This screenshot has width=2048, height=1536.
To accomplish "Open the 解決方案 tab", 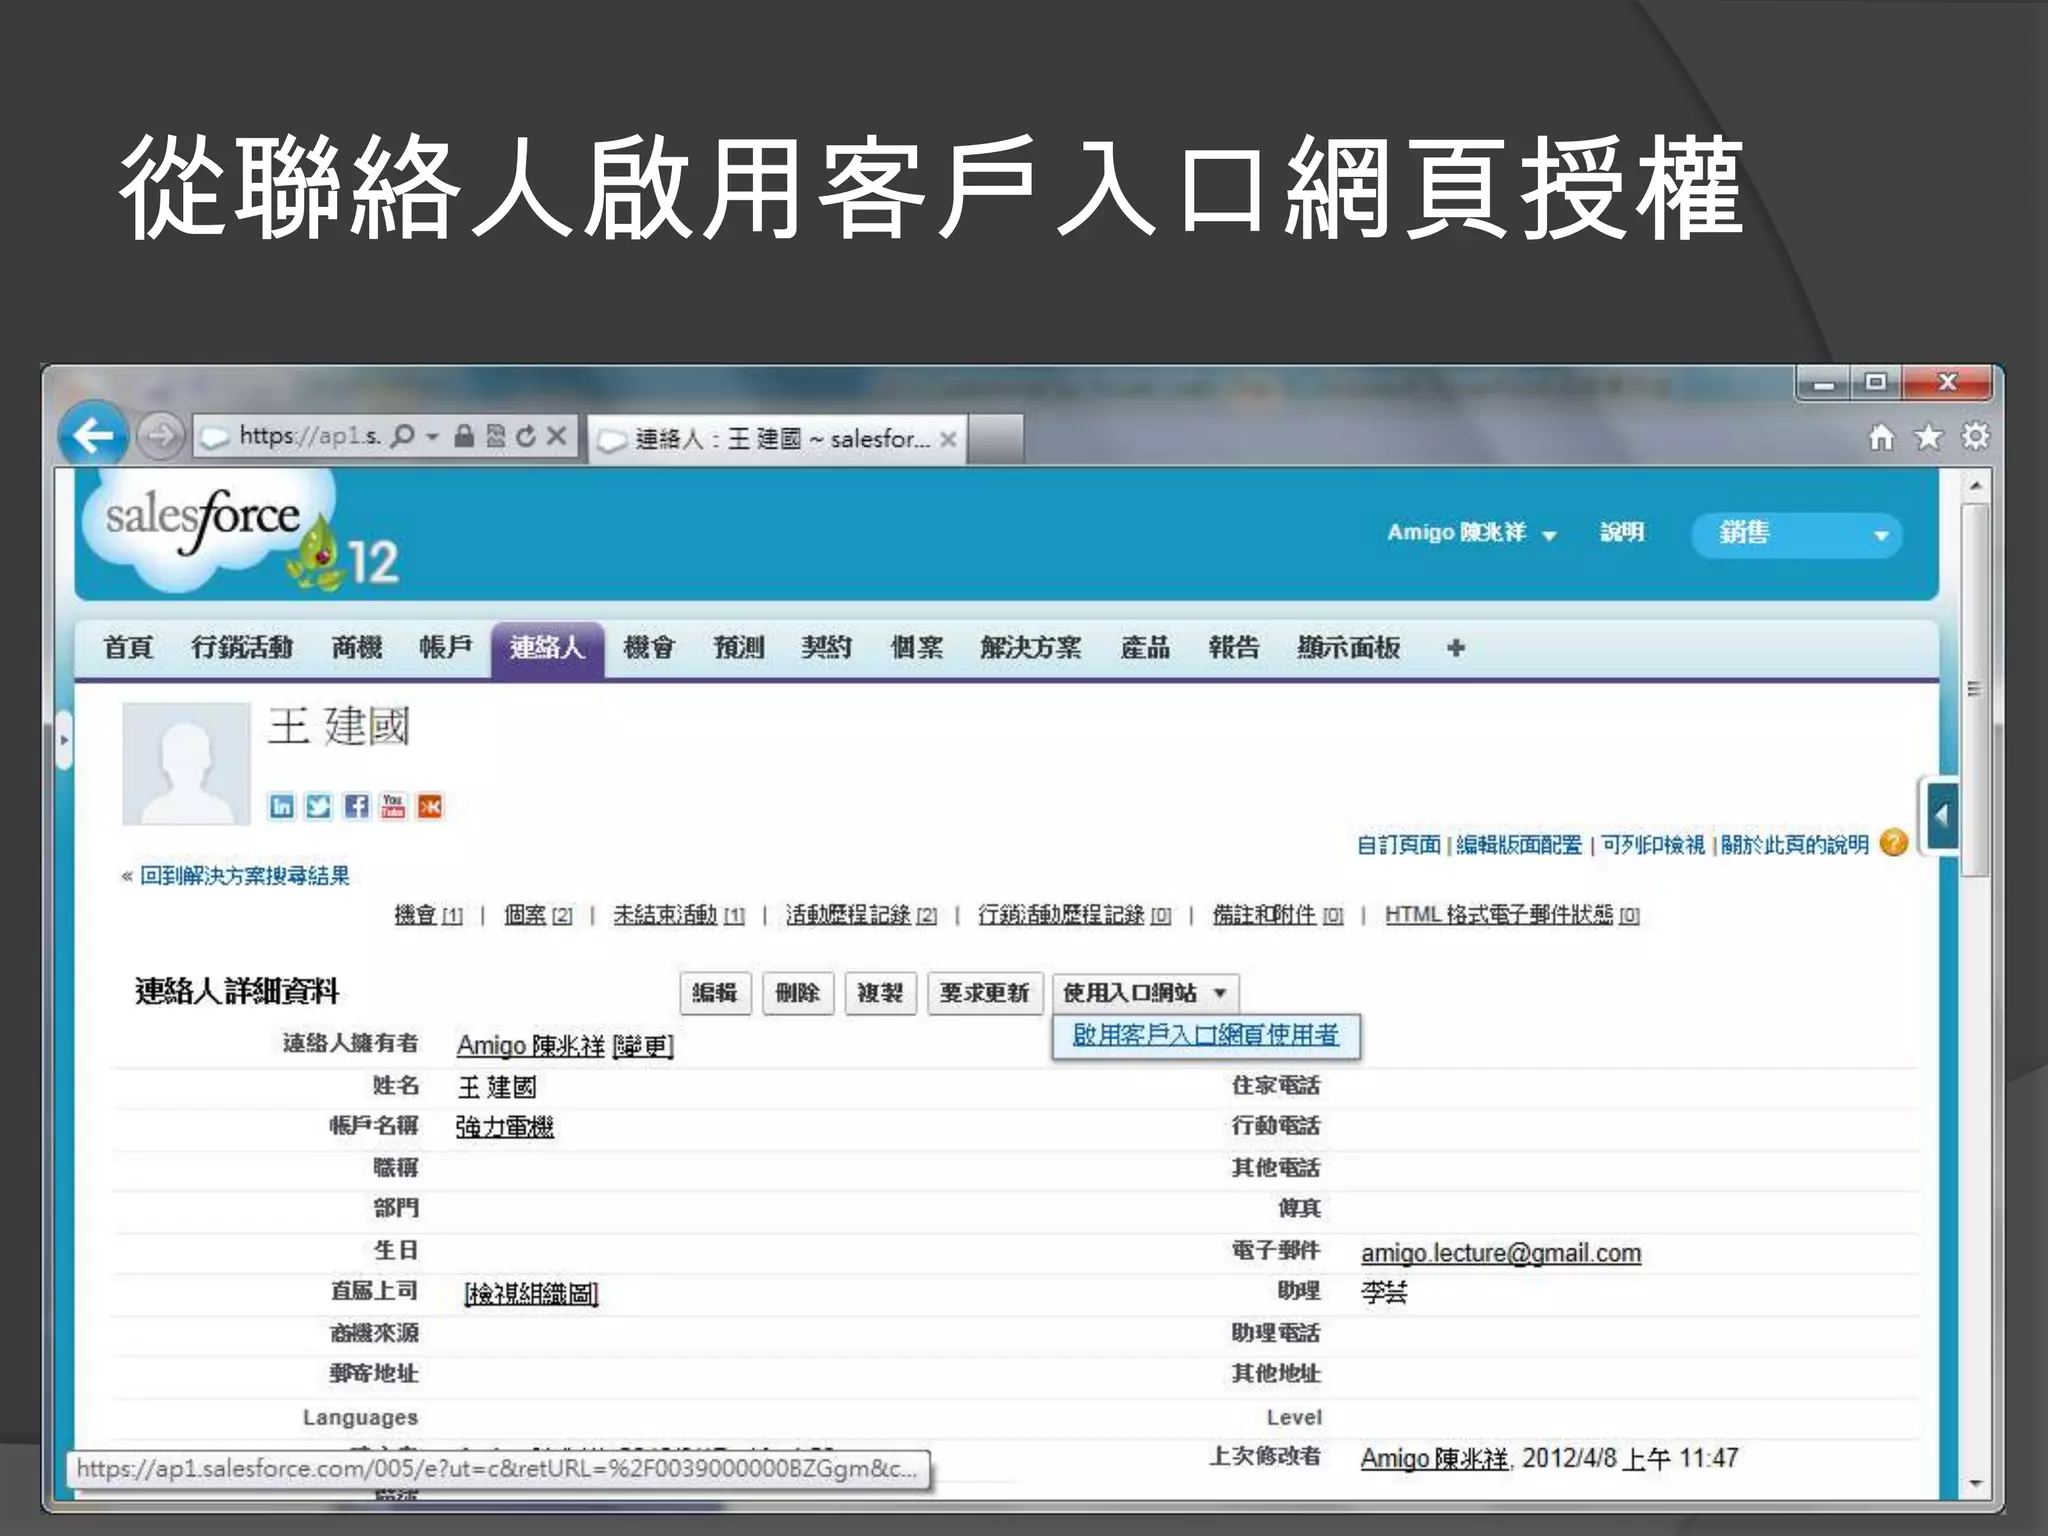I will pos(1030,648).
